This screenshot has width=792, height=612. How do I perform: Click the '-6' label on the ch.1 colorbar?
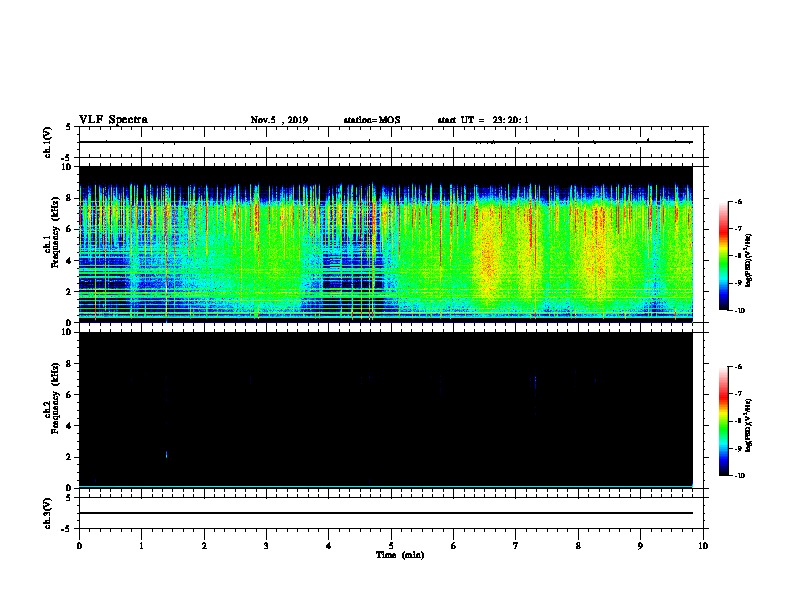click(x=738, y=201)
